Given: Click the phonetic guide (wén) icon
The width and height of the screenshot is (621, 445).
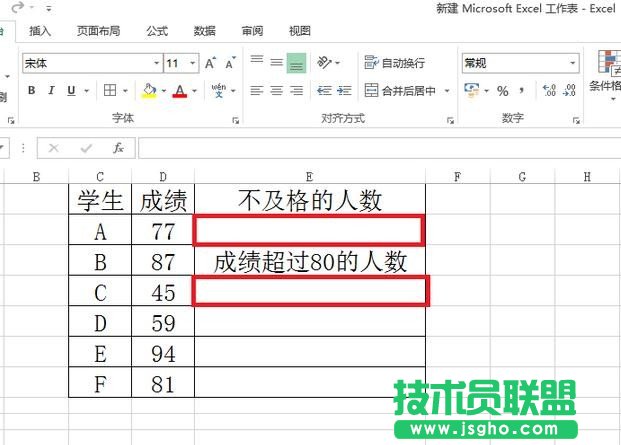Looking at the screenshot, I should [219, 91].
